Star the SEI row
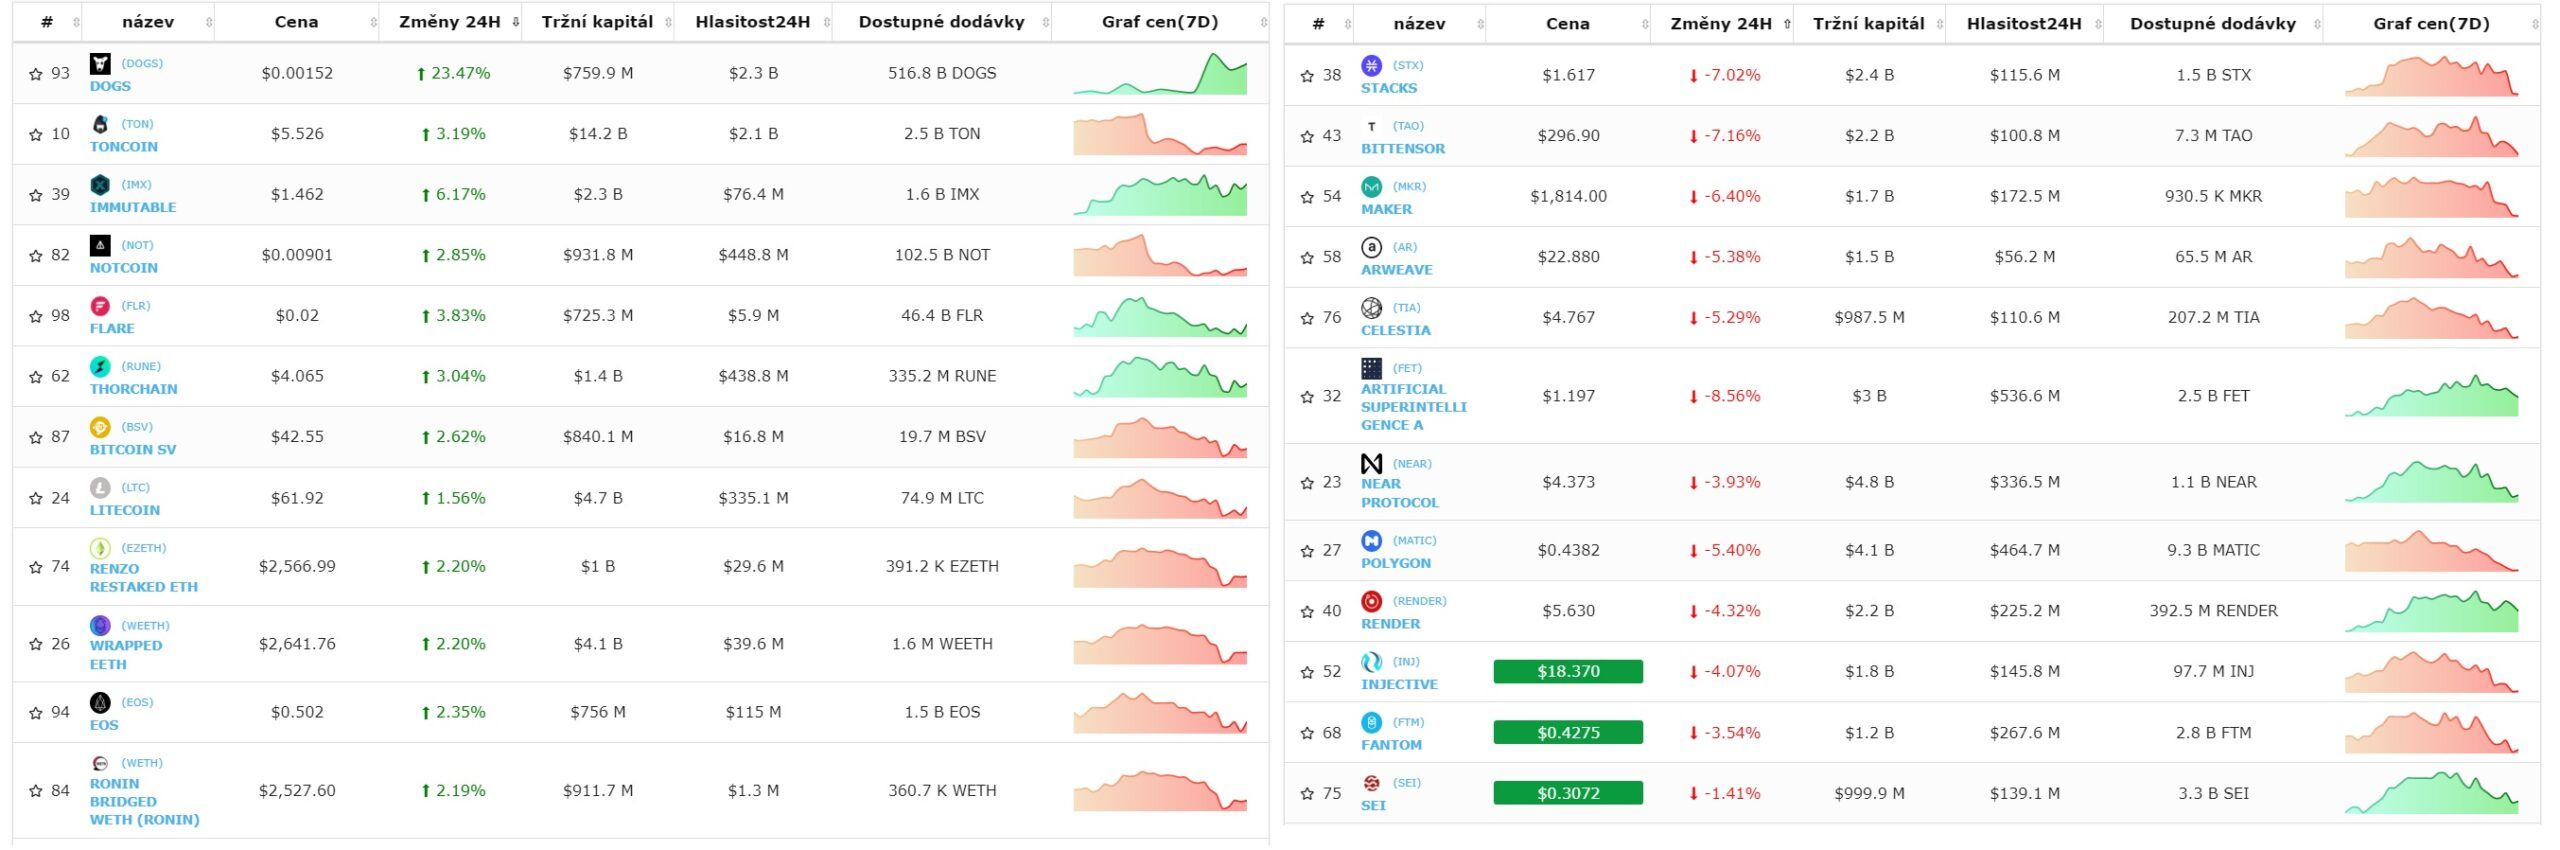This screenshot has width=2560, height=850. pos(1307,794)
